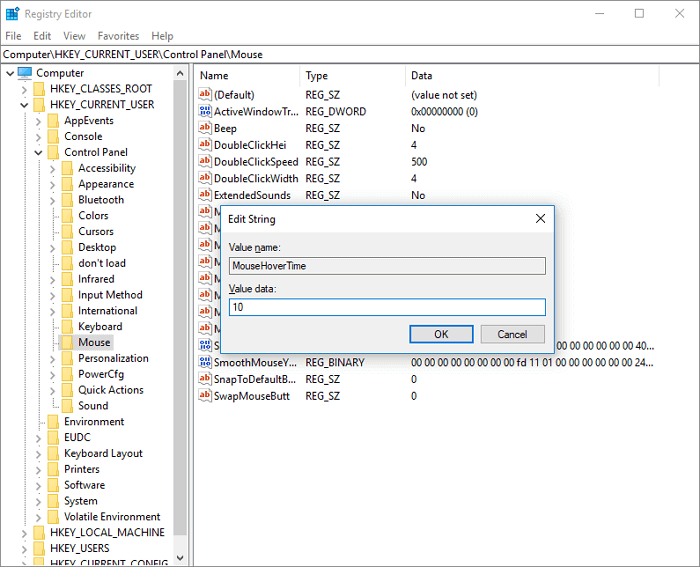Collapse the Control Panel tree node
The width and height of the screenshot is (700, 567).
38,153
